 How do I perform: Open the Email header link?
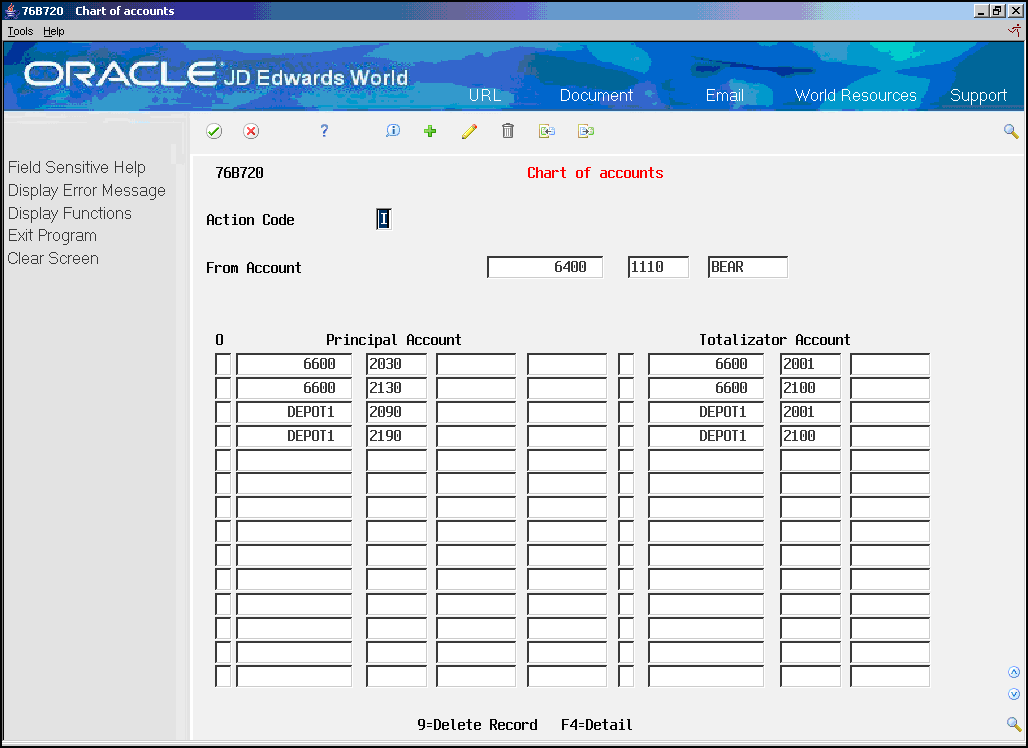coord(724,95)
